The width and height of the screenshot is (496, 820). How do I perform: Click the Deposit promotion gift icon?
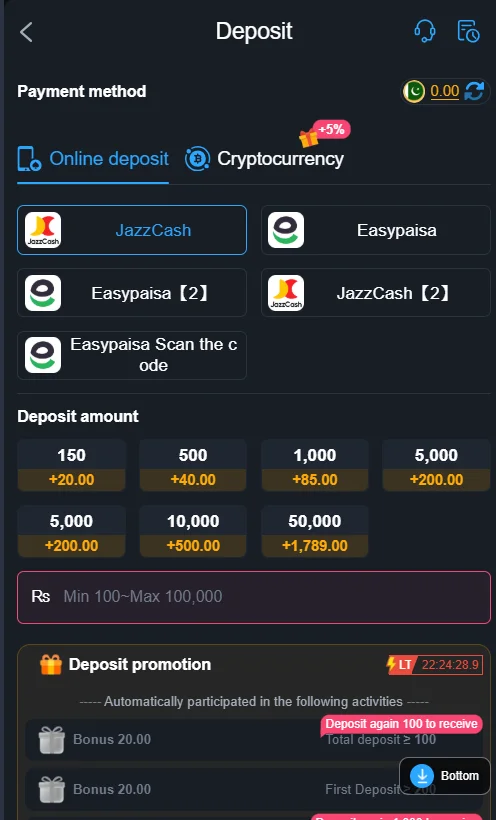(x=51, y=665)
